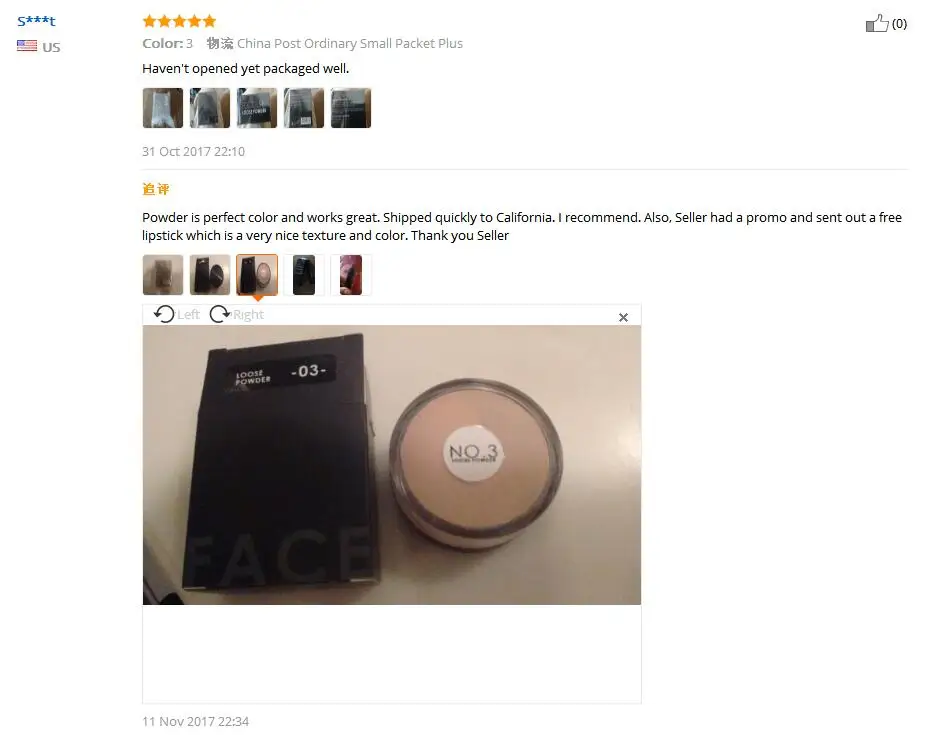Open fifth thumbnail in original review
Screen dimensions: 934x735
click(351, 108)
